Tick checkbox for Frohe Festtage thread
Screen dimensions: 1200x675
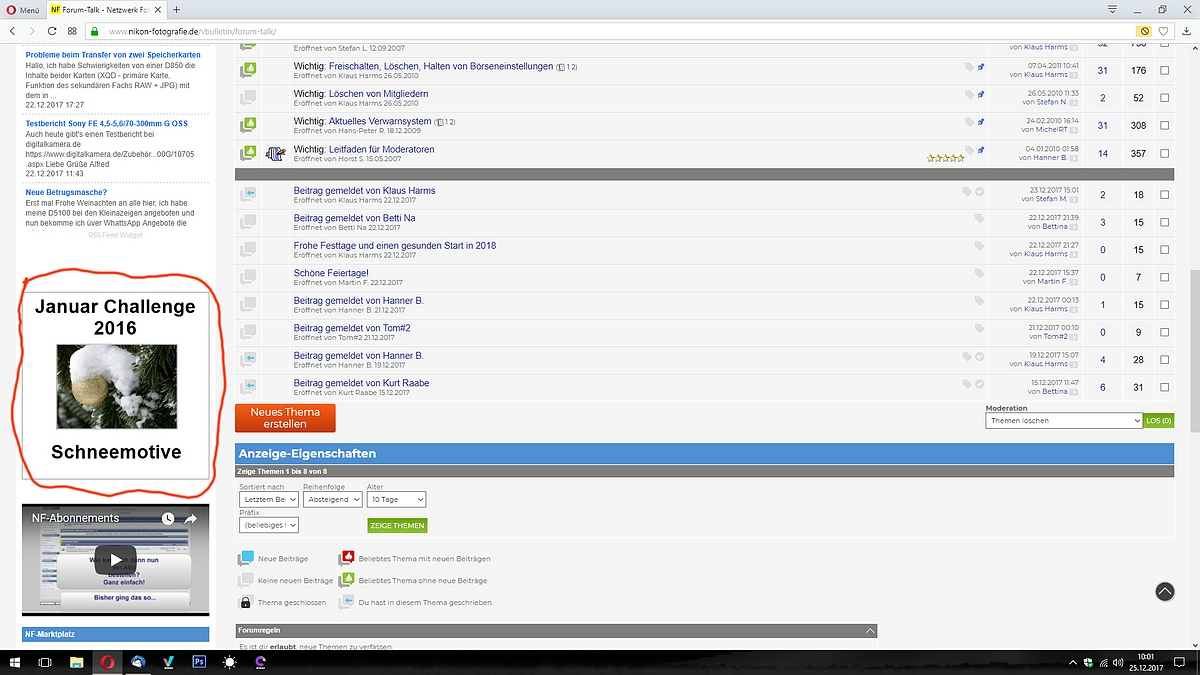[1164, 250]
